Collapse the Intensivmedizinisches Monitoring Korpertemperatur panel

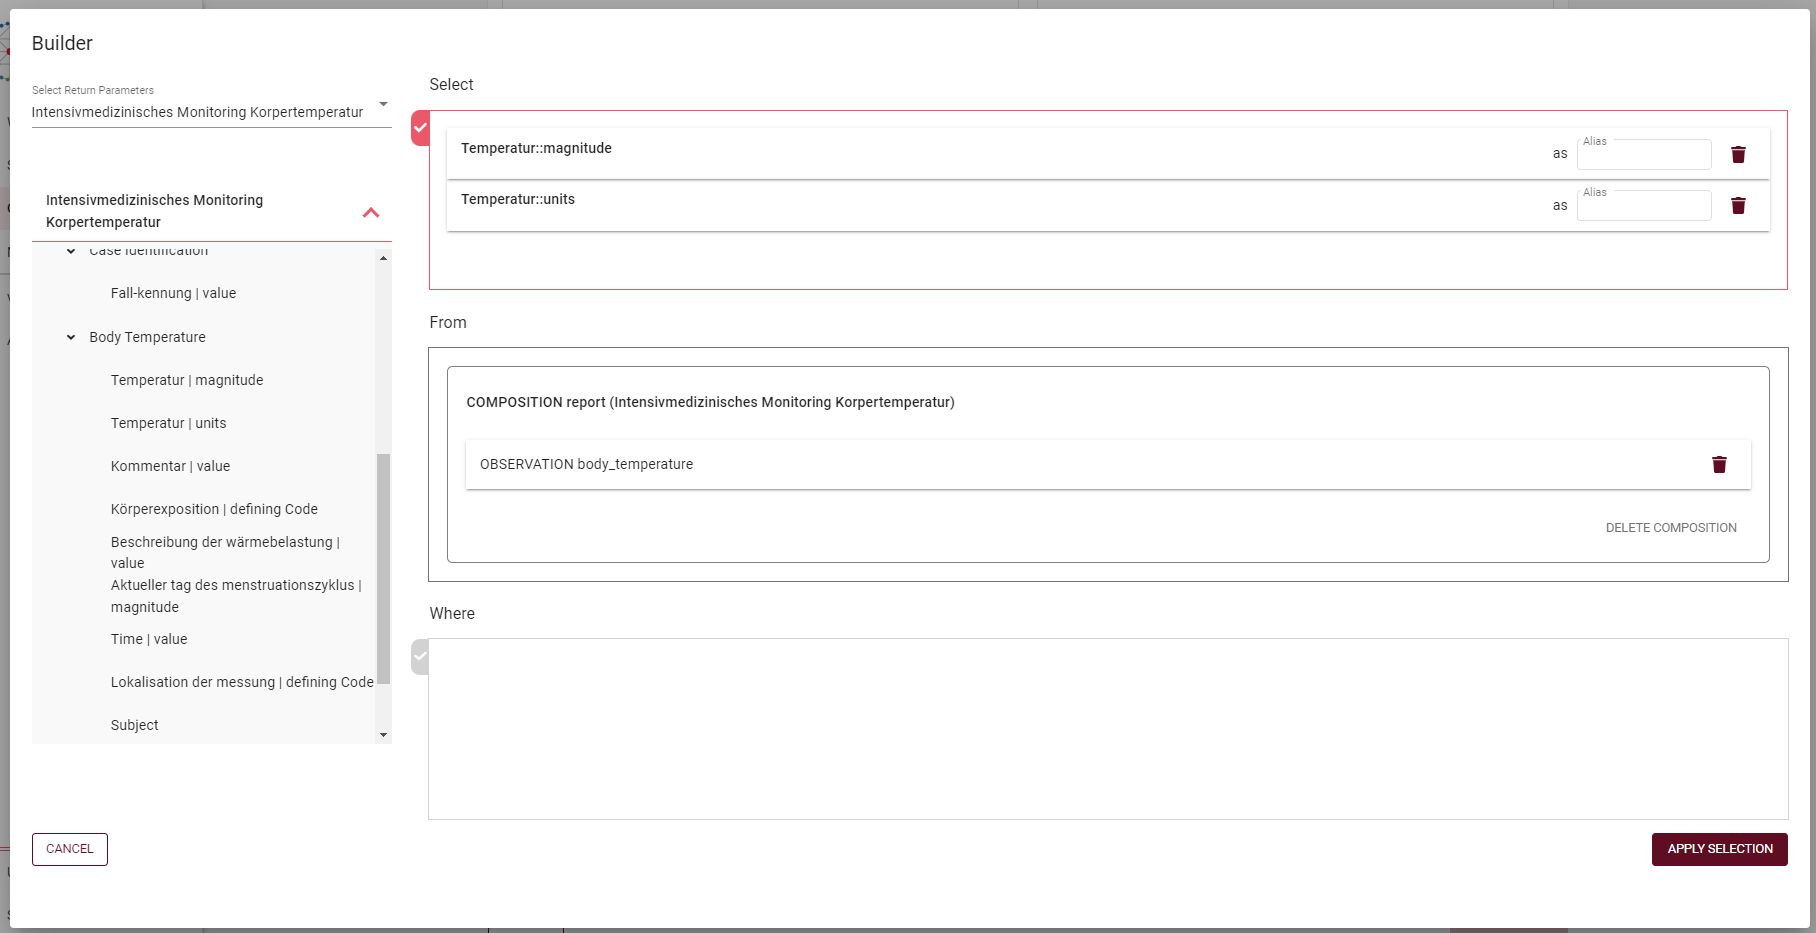tap(371, 212)
